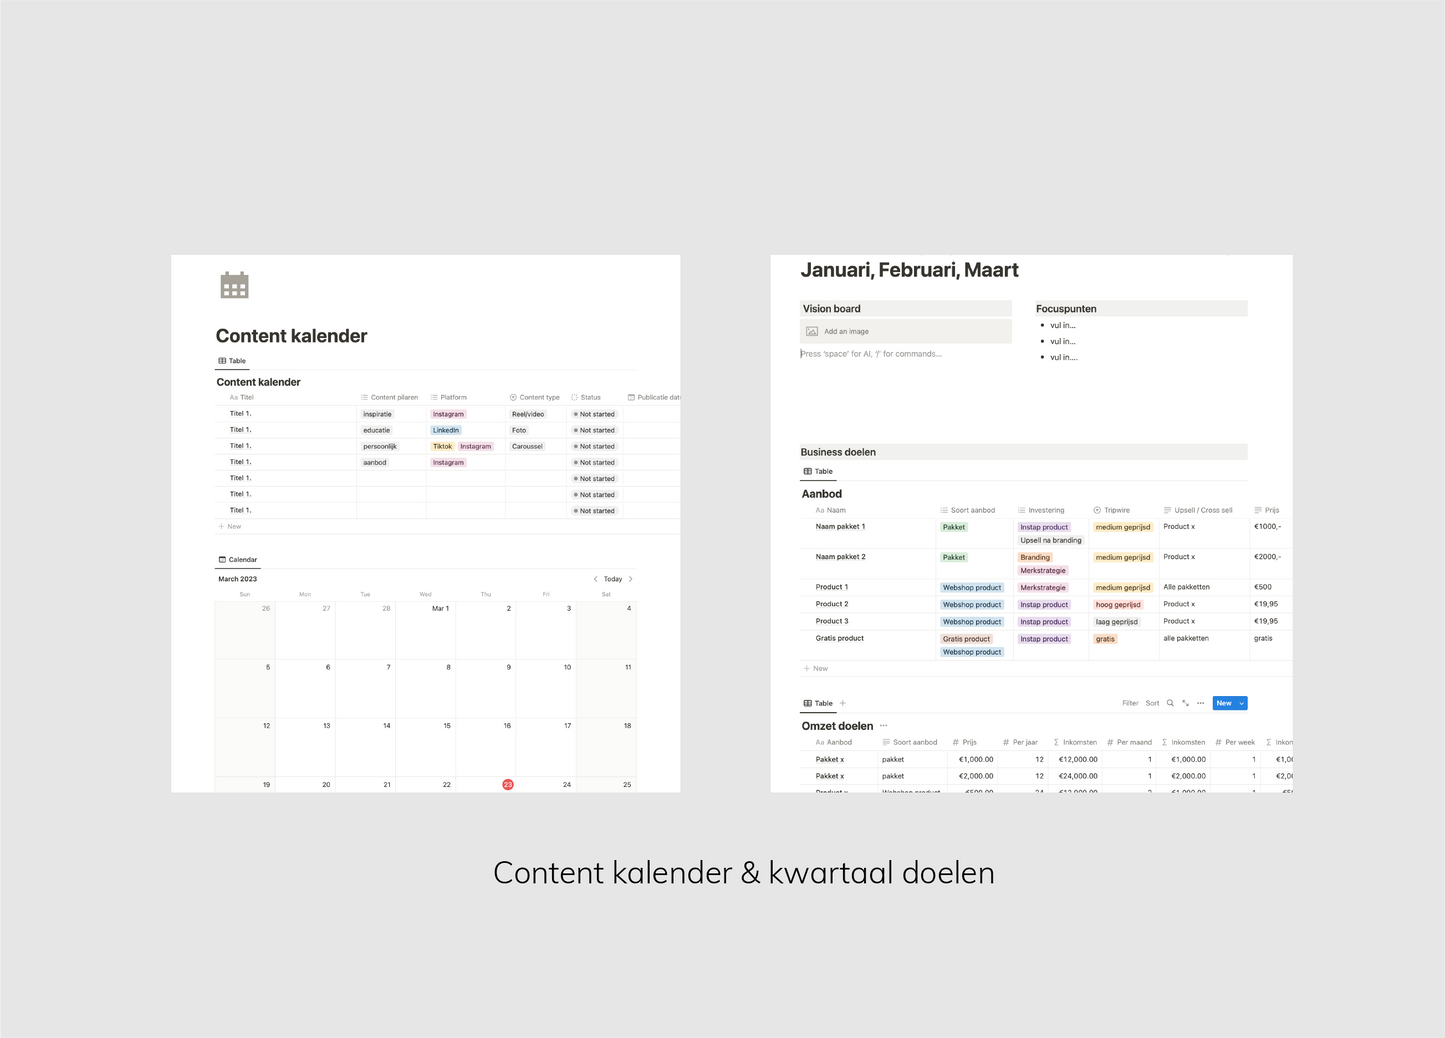Click the calendar page icon above Content kalender
The height and width of the screenshot is (1038, 1445).
[234, 286]
